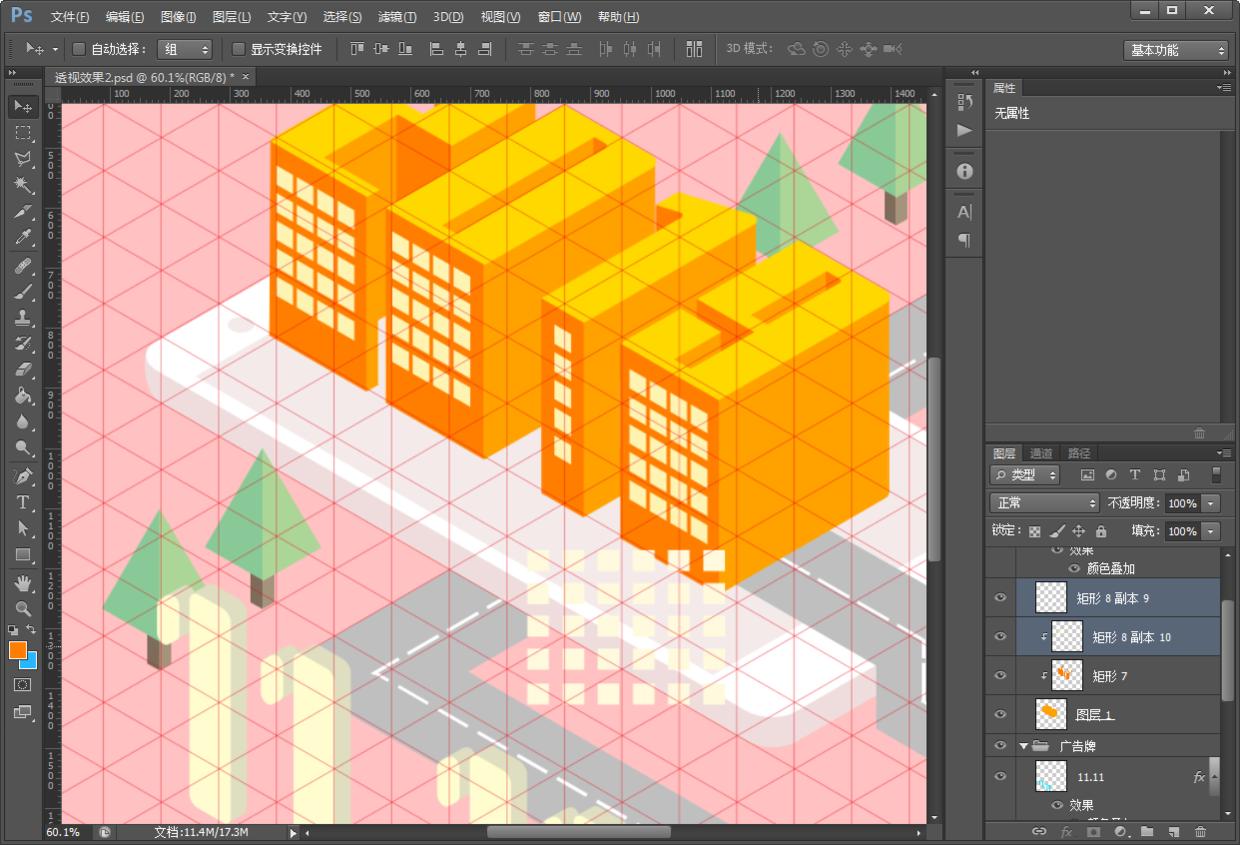1240x845 pixels.
Task: Click the orange foreground color swatch
Action: click(18, 650)
